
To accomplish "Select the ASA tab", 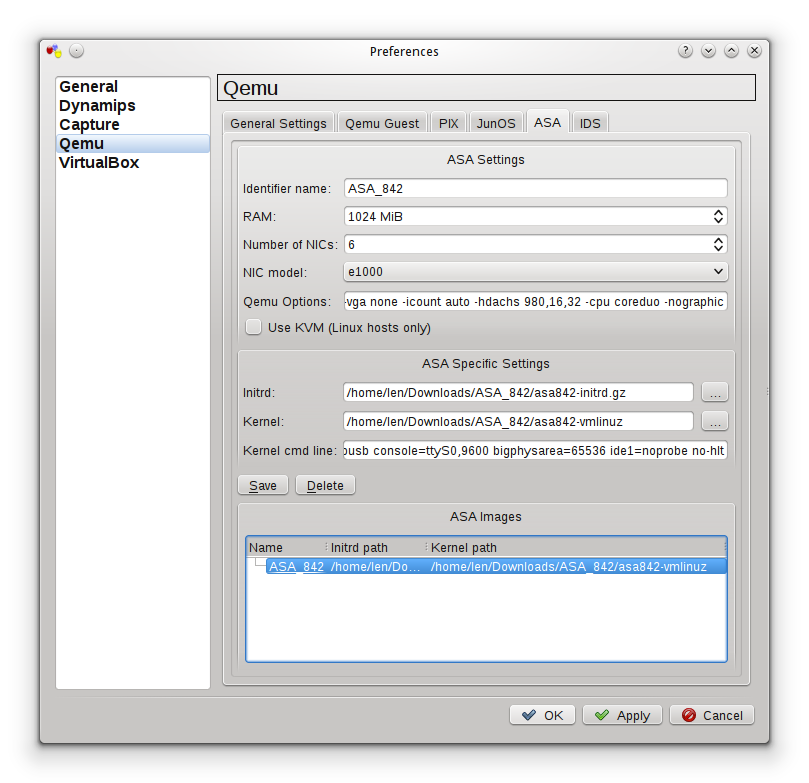I will 547,123.
